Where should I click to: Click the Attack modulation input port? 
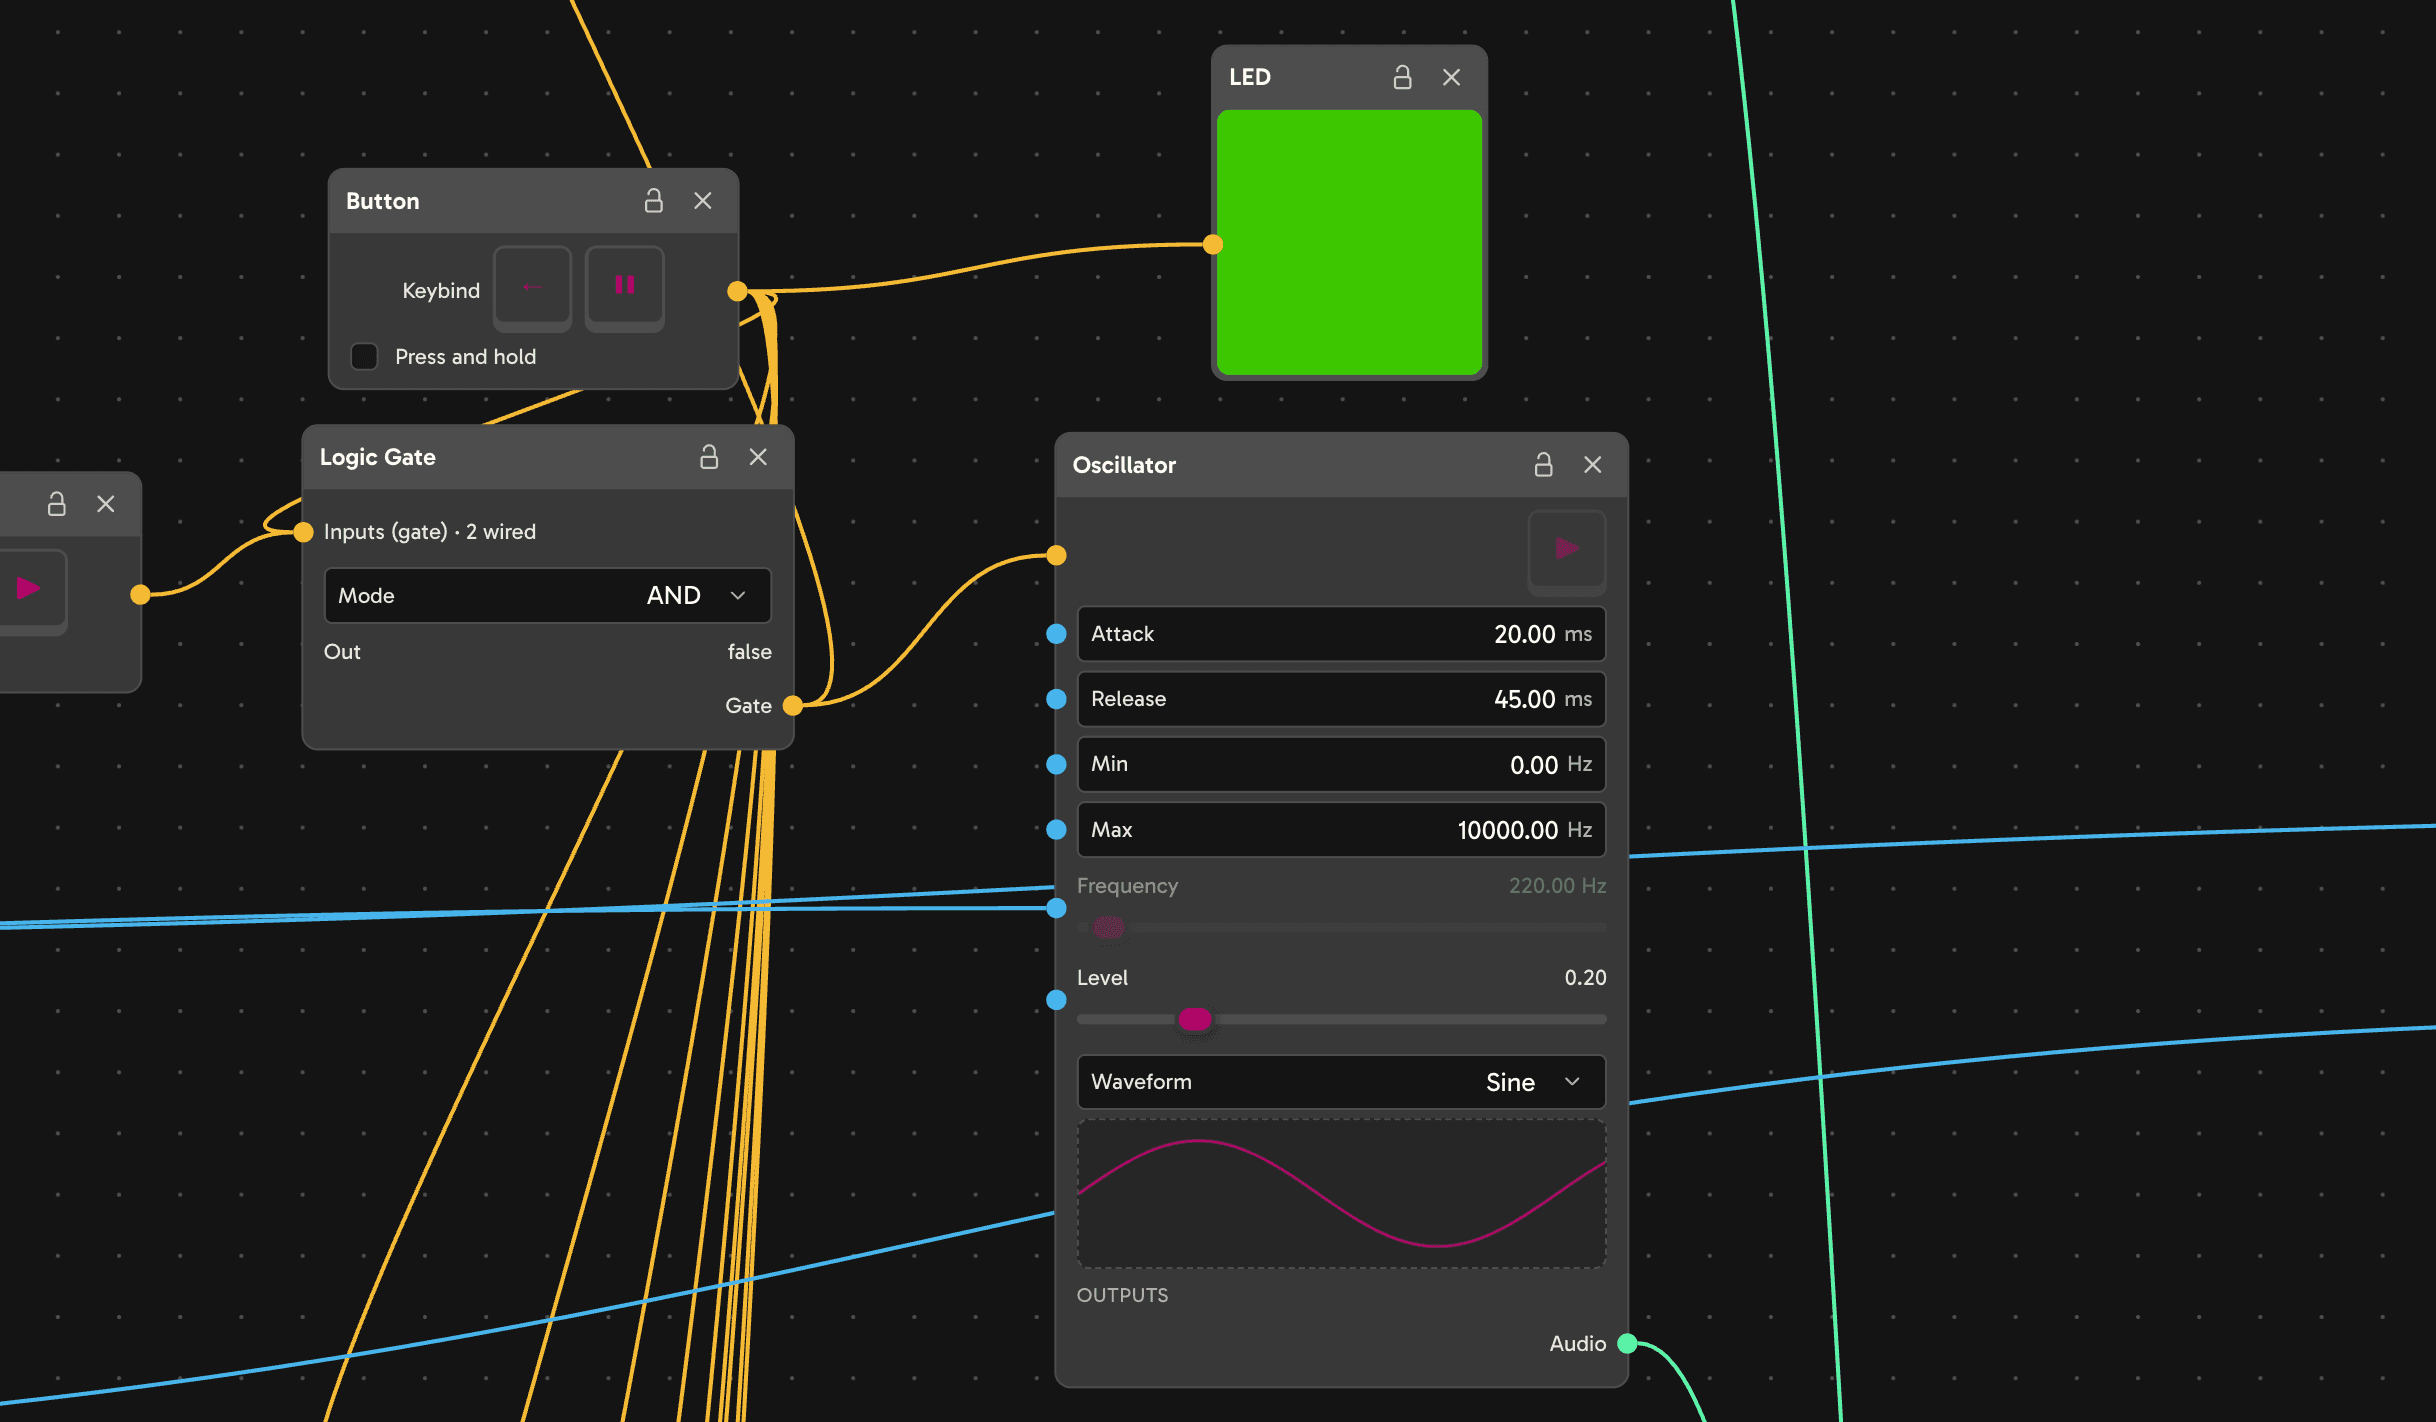(x=1056, y=634)
